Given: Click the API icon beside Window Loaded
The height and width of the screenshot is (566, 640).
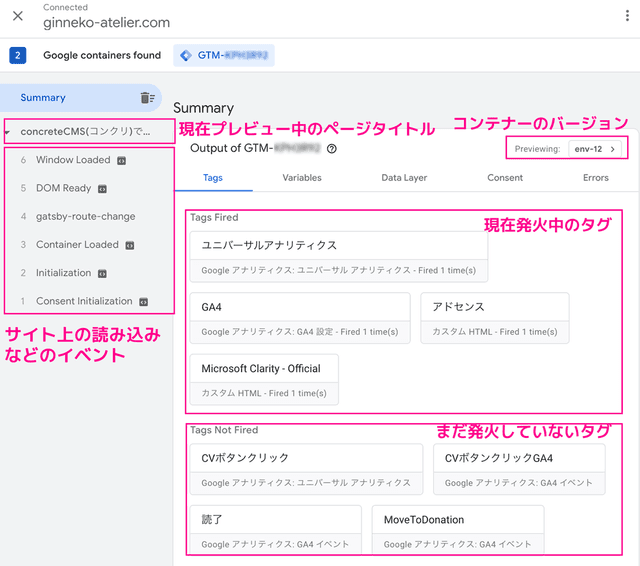Looking at the screenshot, I should (x=122, y=161).
